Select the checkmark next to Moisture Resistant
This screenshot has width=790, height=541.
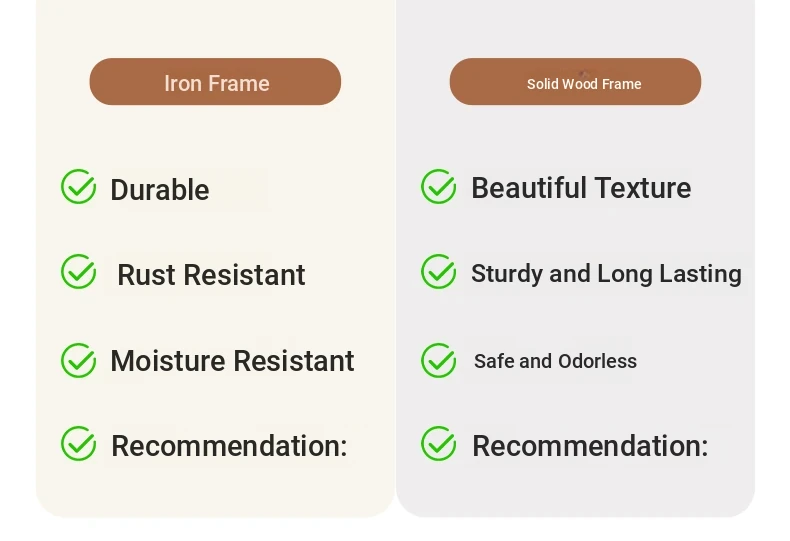tap(79, 360)
